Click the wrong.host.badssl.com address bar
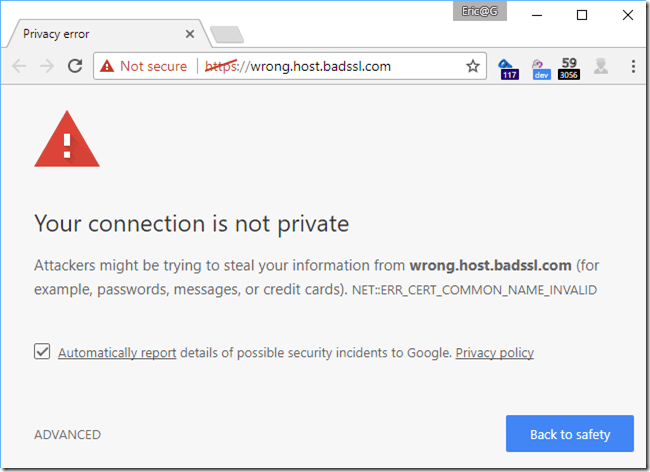 point(330,66)
